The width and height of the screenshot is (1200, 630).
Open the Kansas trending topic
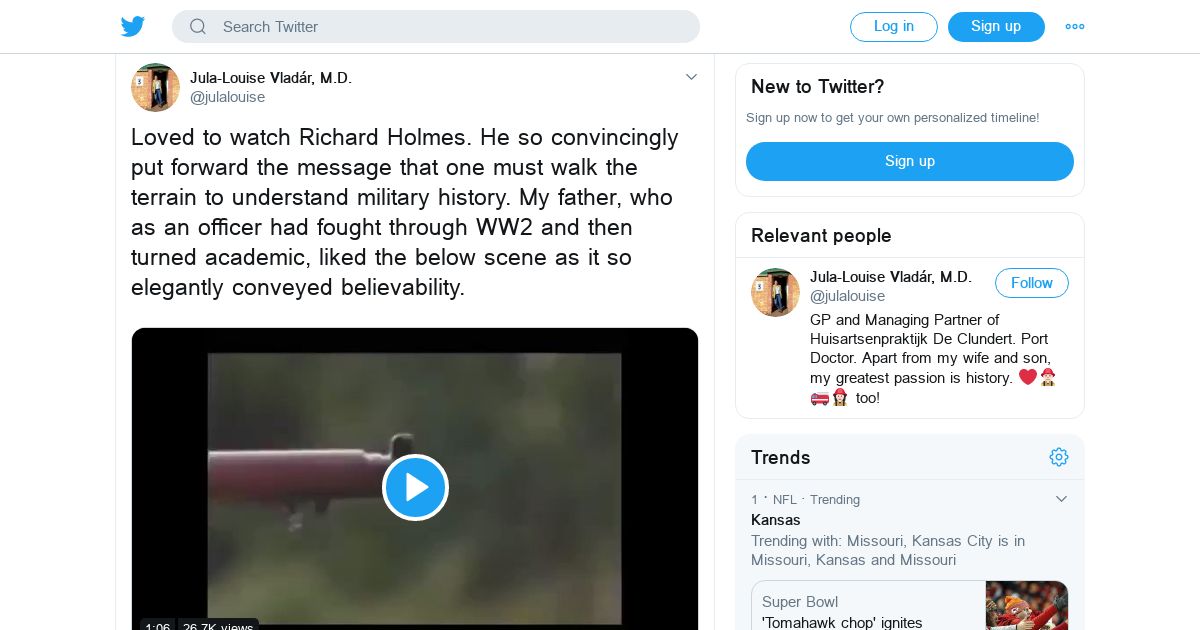click(776, 520)
